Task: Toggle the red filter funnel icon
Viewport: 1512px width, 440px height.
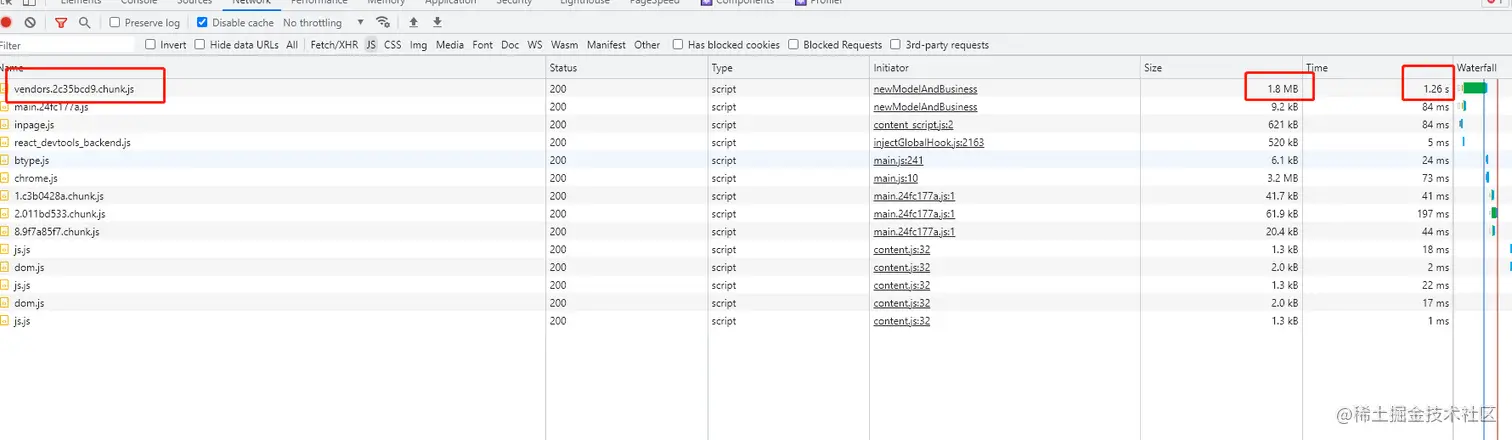Action: tap(61, 22)
